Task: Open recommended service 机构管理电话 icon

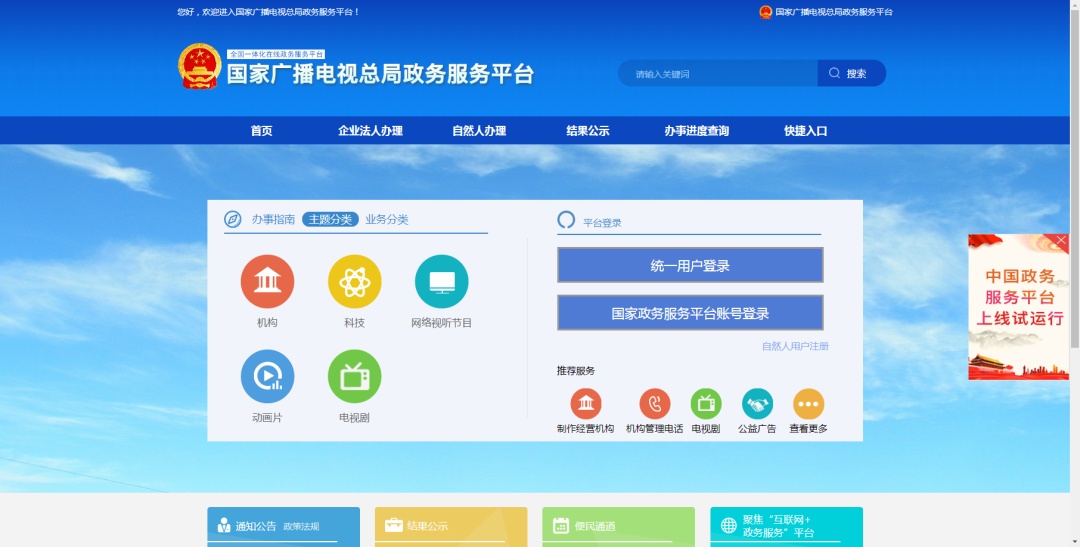Action: click(x=654, y=404)
